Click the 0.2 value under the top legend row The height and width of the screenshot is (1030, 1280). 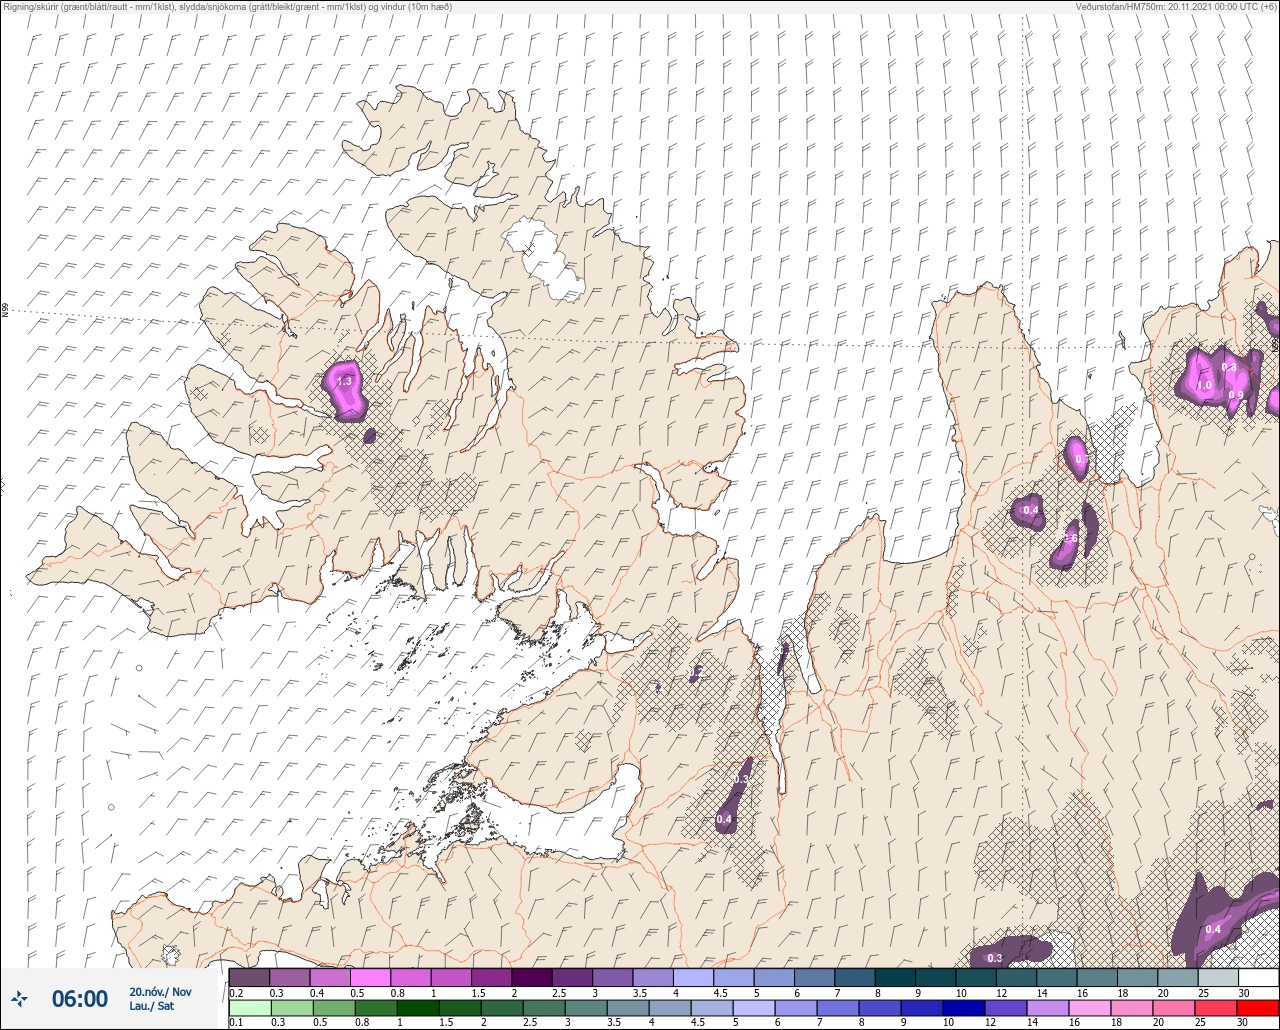(x=236, y=992)
